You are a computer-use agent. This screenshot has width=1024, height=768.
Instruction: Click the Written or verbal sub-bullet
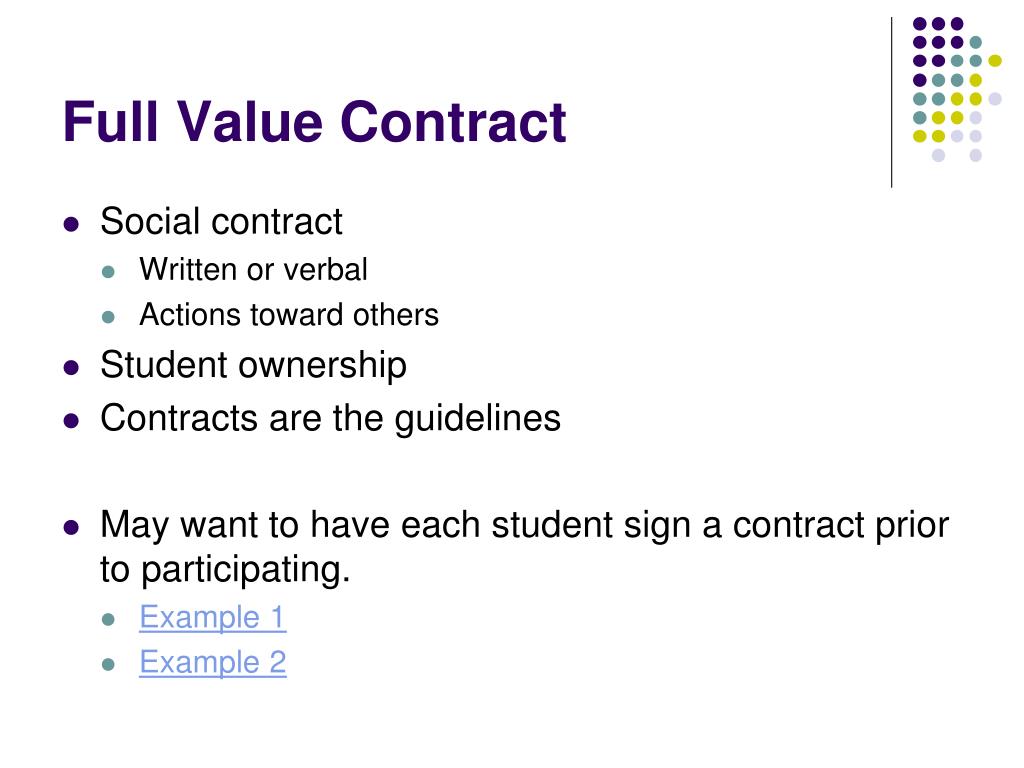(253, 269)
